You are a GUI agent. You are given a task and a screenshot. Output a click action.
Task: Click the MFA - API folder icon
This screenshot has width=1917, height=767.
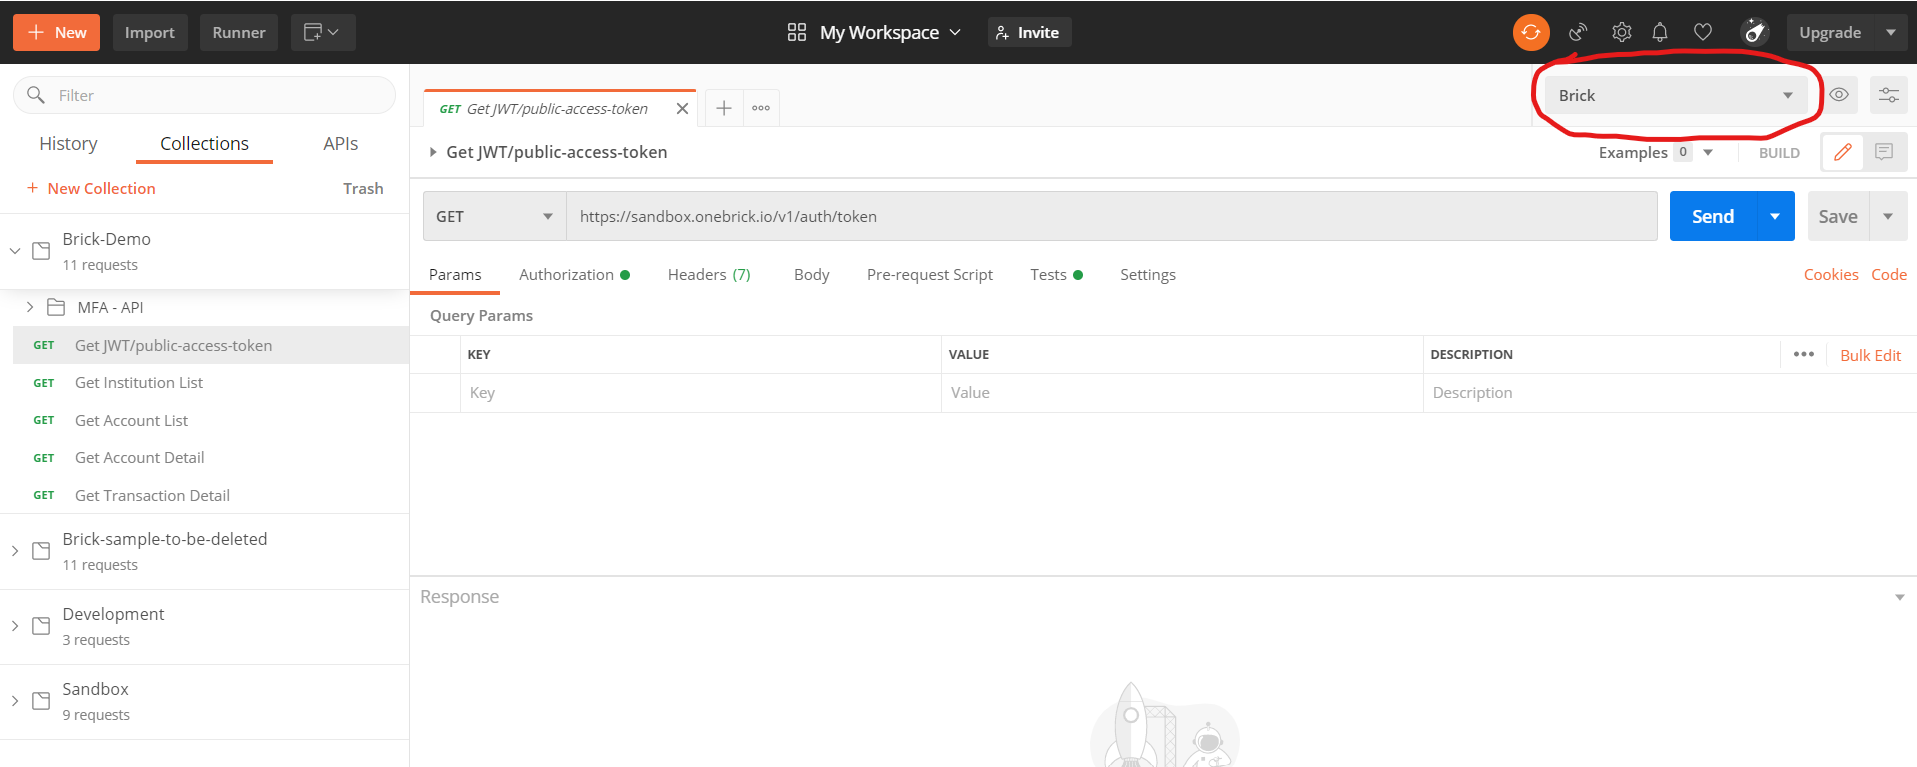[x=56, y=307]
